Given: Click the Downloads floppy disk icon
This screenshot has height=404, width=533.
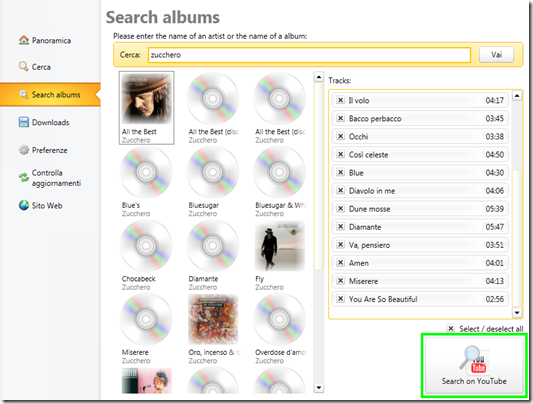Looking at the screenshot, I should 23,122.
